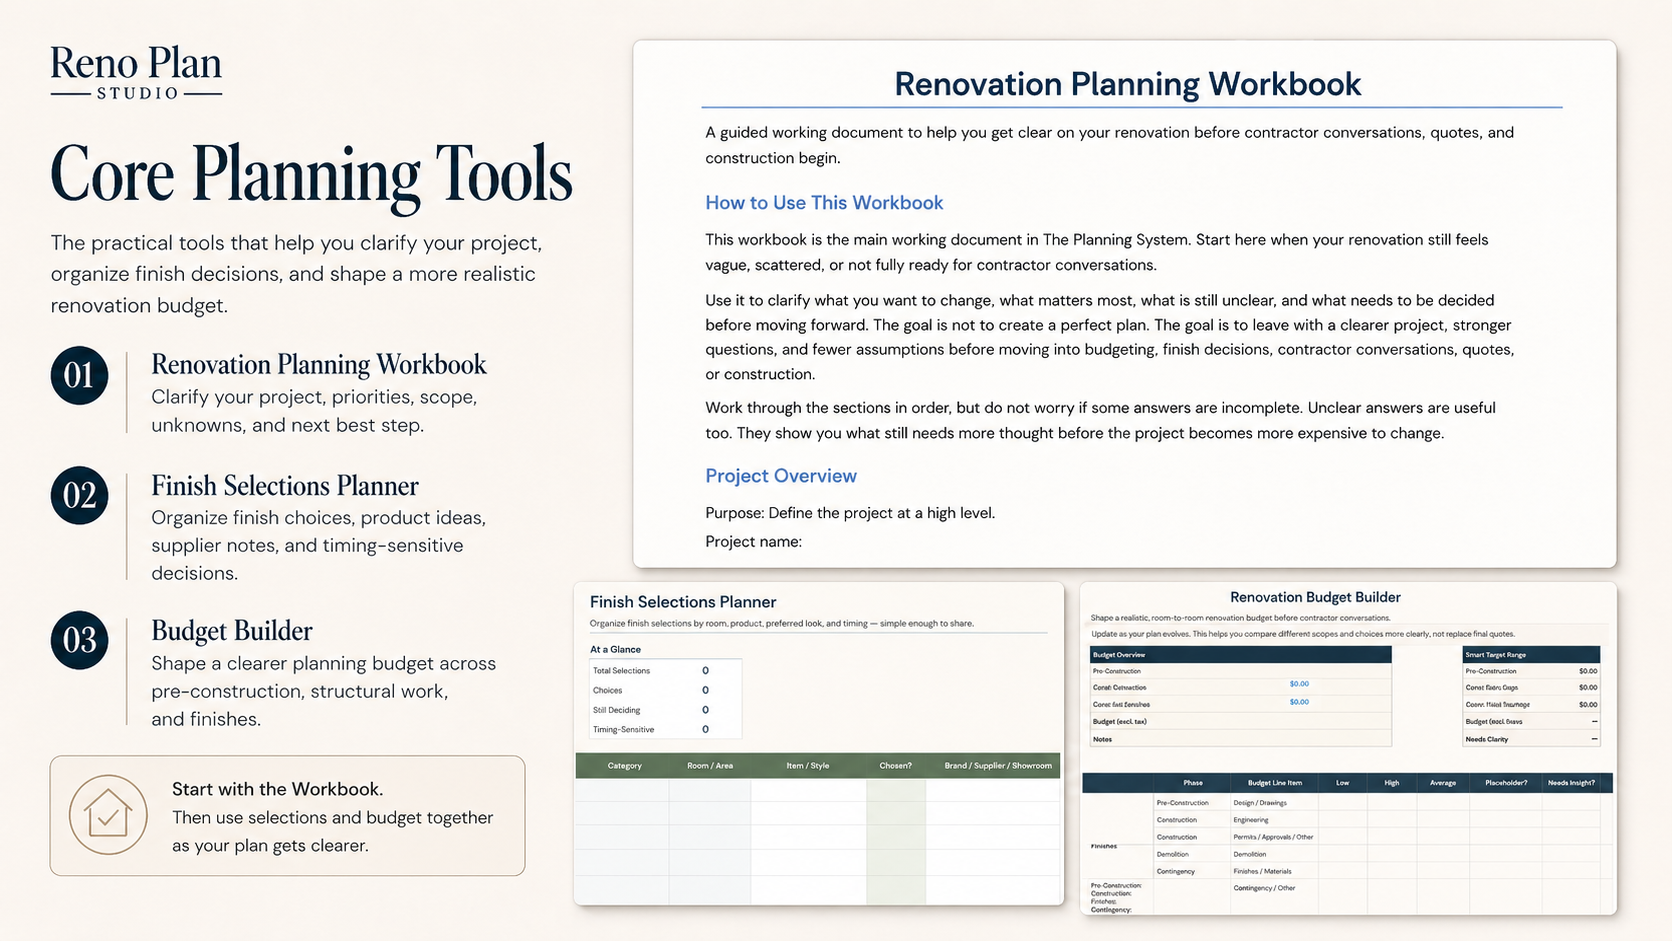Open the Finish Selections Planner sheet title
1672x941 pixels.
click(x=682, y=602)
